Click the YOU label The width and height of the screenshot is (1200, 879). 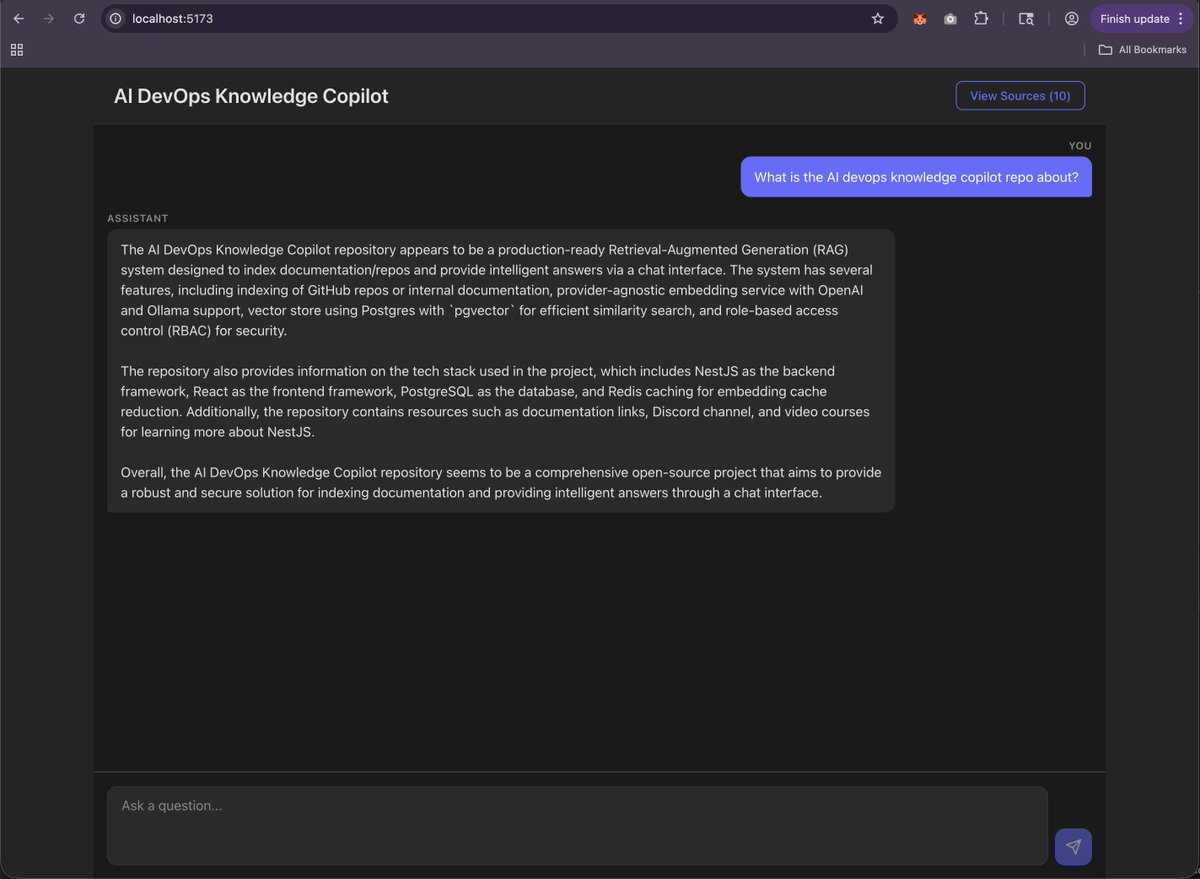(1080, 146)
